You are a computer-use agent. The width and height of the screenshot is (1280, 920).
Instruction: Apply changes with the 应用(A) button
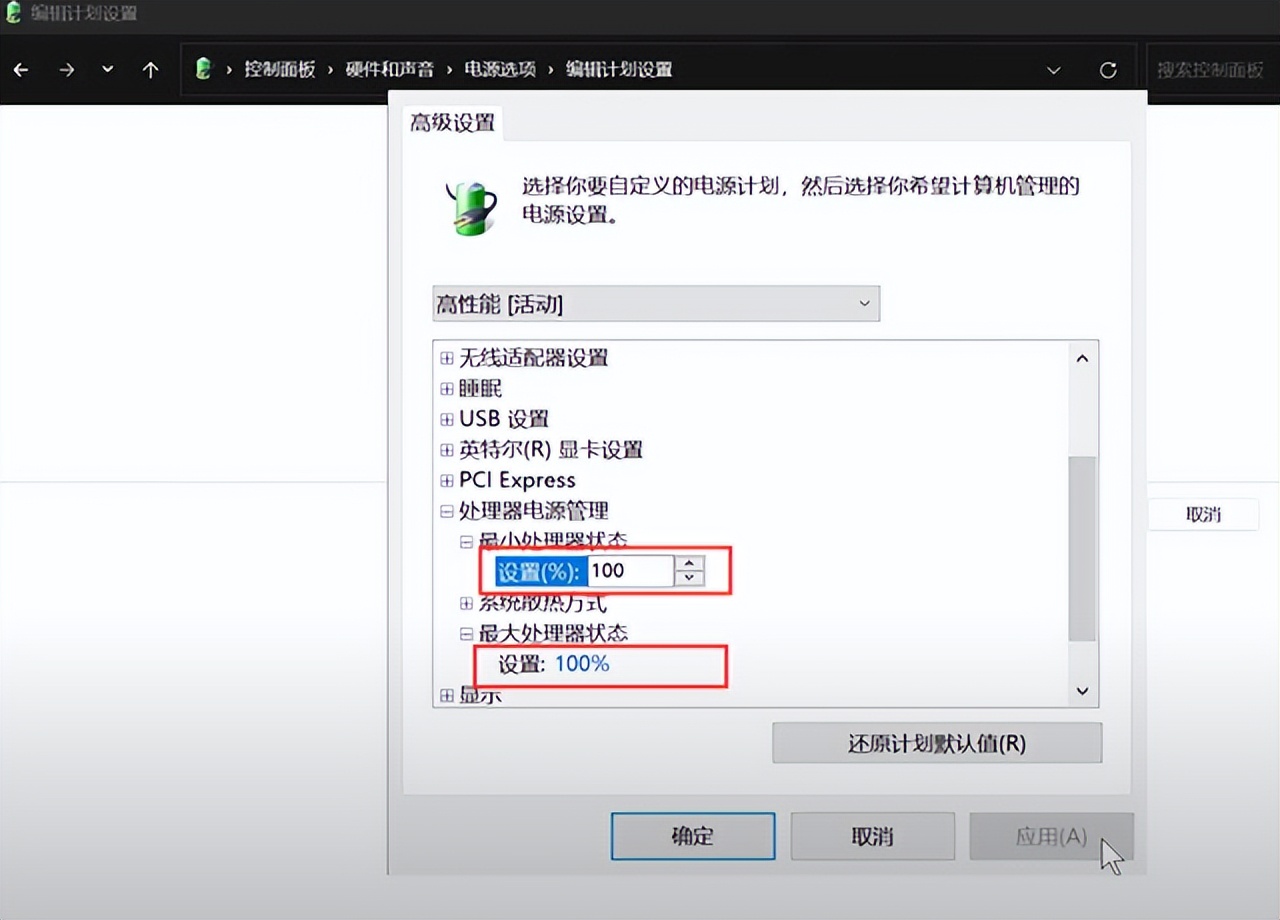coord(1051,836)
